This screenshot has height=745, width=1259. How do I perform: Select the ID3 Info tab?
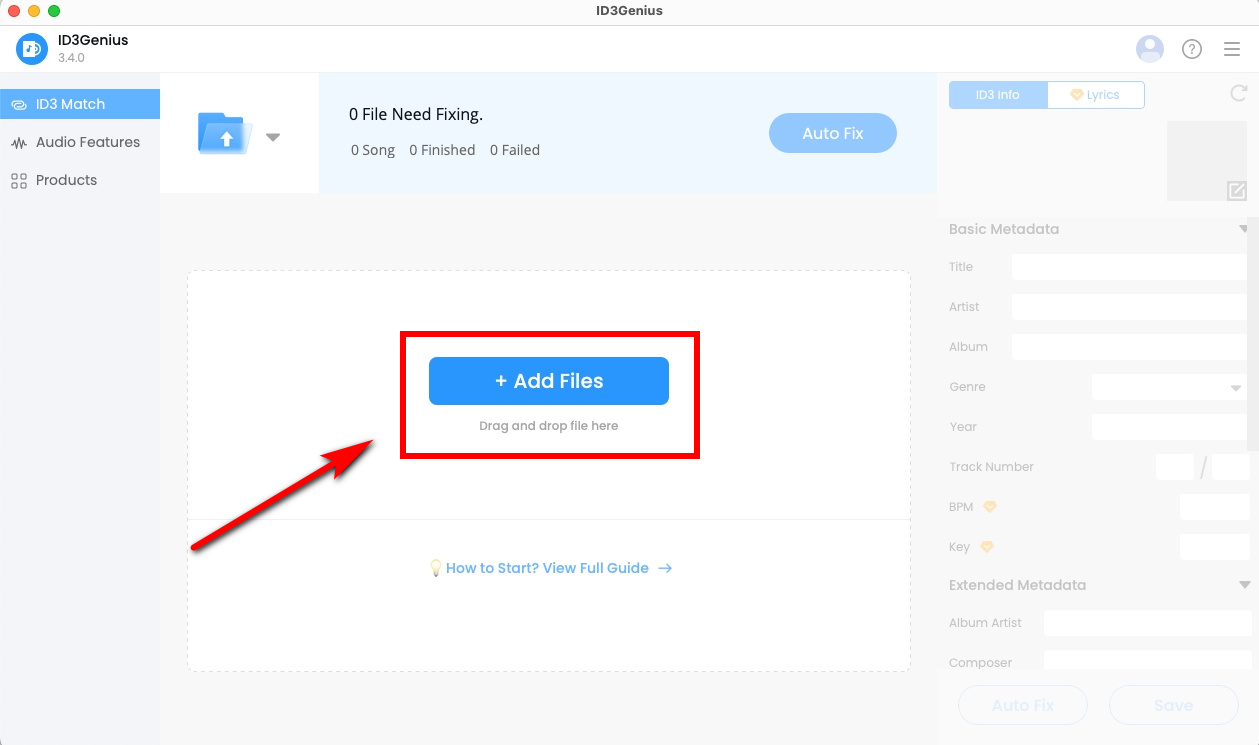coord(997,95)
